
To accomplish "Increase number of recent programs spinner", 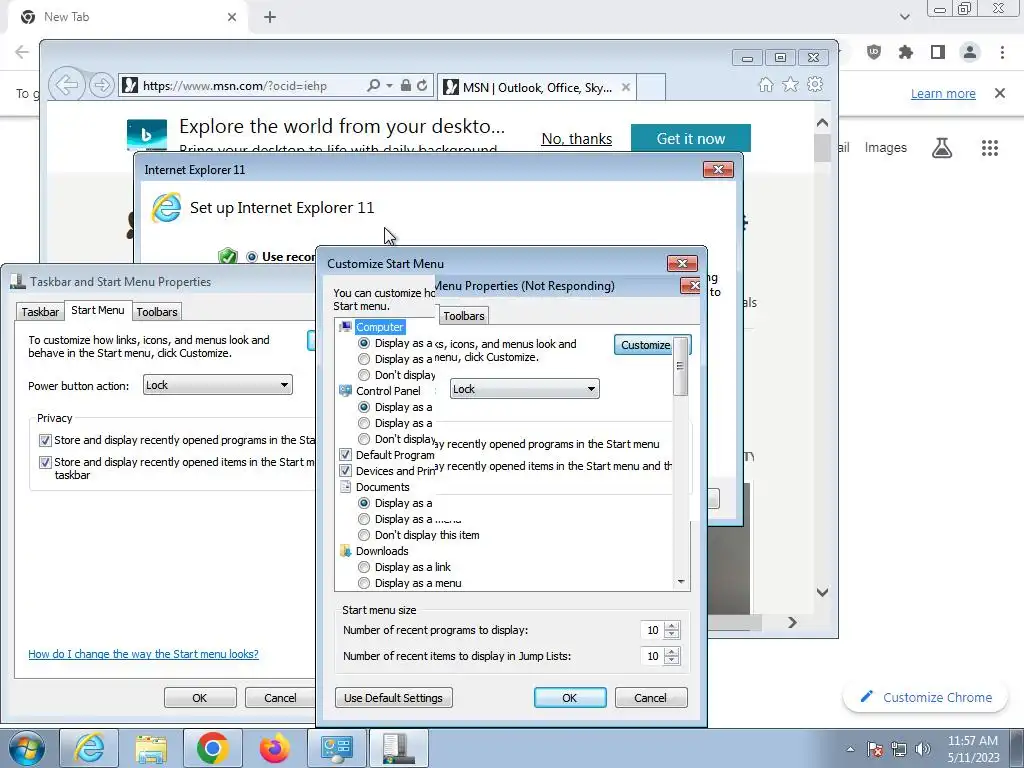I will pos(671,626).
